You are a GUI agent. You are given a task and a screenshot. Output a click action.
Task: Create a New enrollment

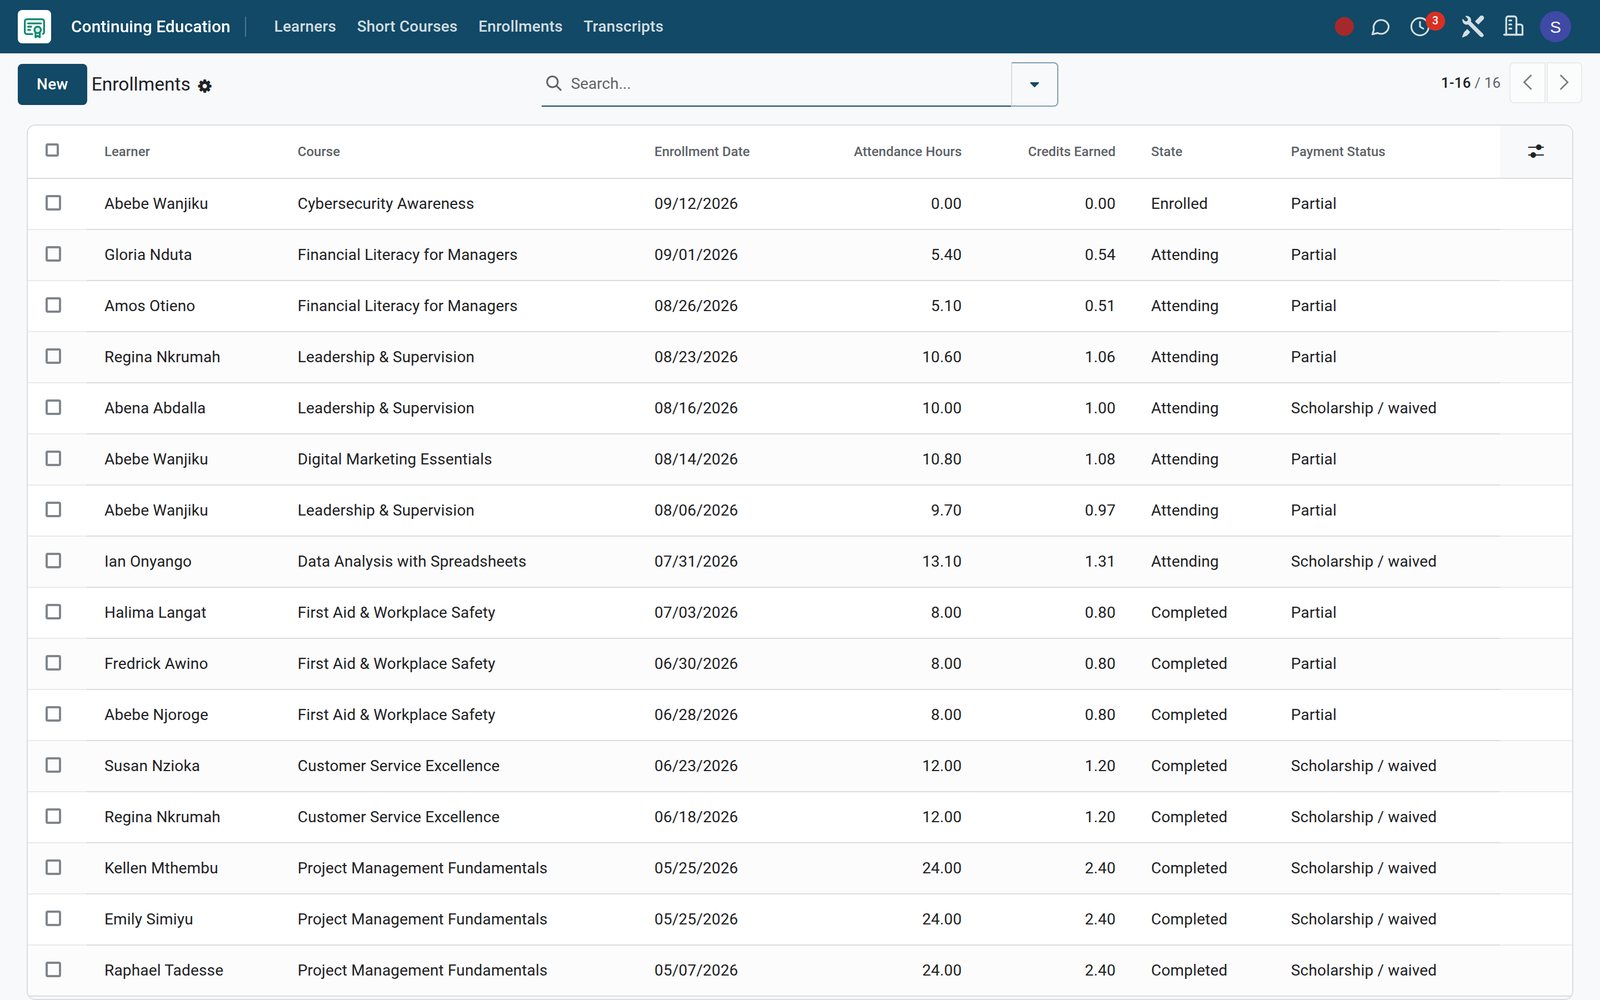[52, 84]
